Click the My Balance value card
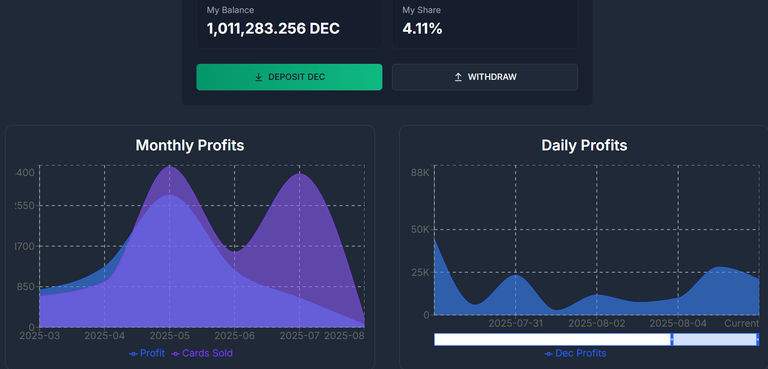This screenshot has height=369, width=768. (x=289, y=23)
